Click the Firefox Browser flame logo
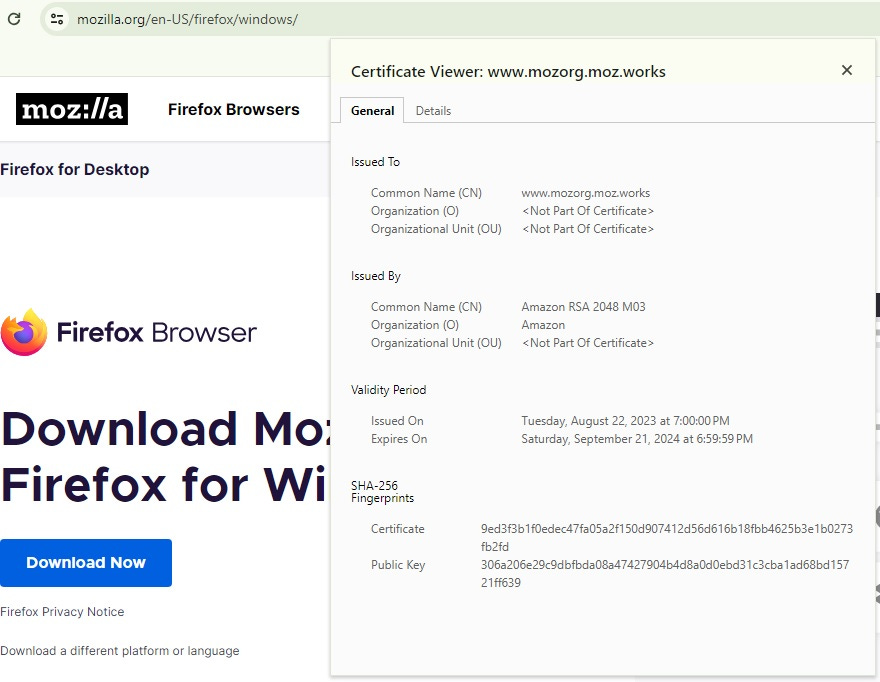 click(24, 332)
